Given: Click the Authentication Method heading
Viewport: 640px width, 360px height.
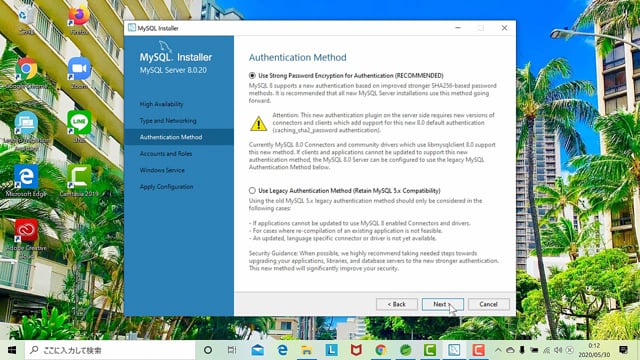Looking at the screenshot, I should pyautogui.click(x=298, y=57).
